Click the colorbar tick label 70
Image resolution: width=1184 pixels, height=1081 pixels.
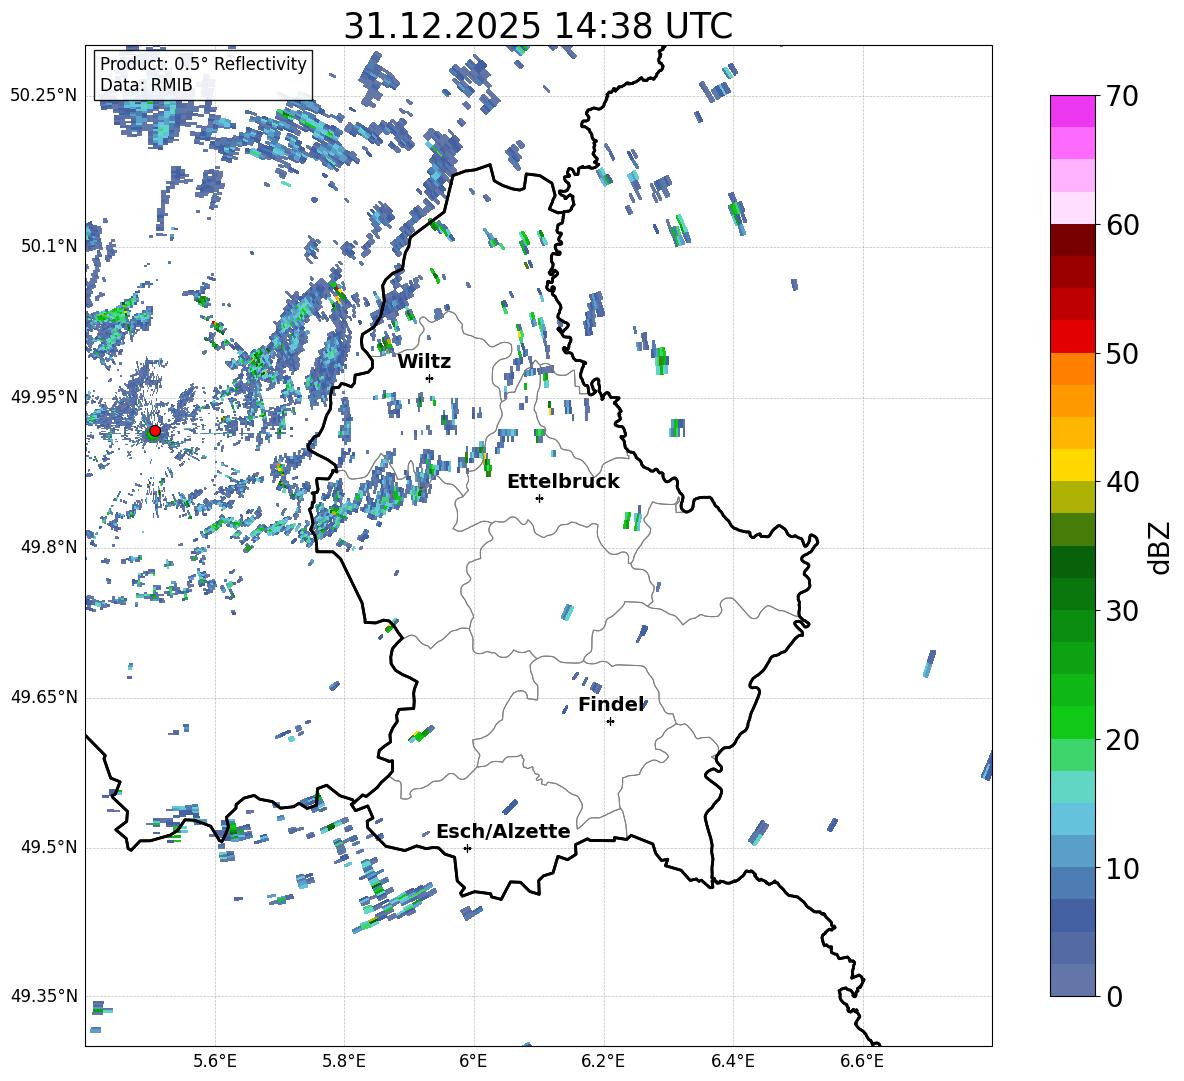1122,96
